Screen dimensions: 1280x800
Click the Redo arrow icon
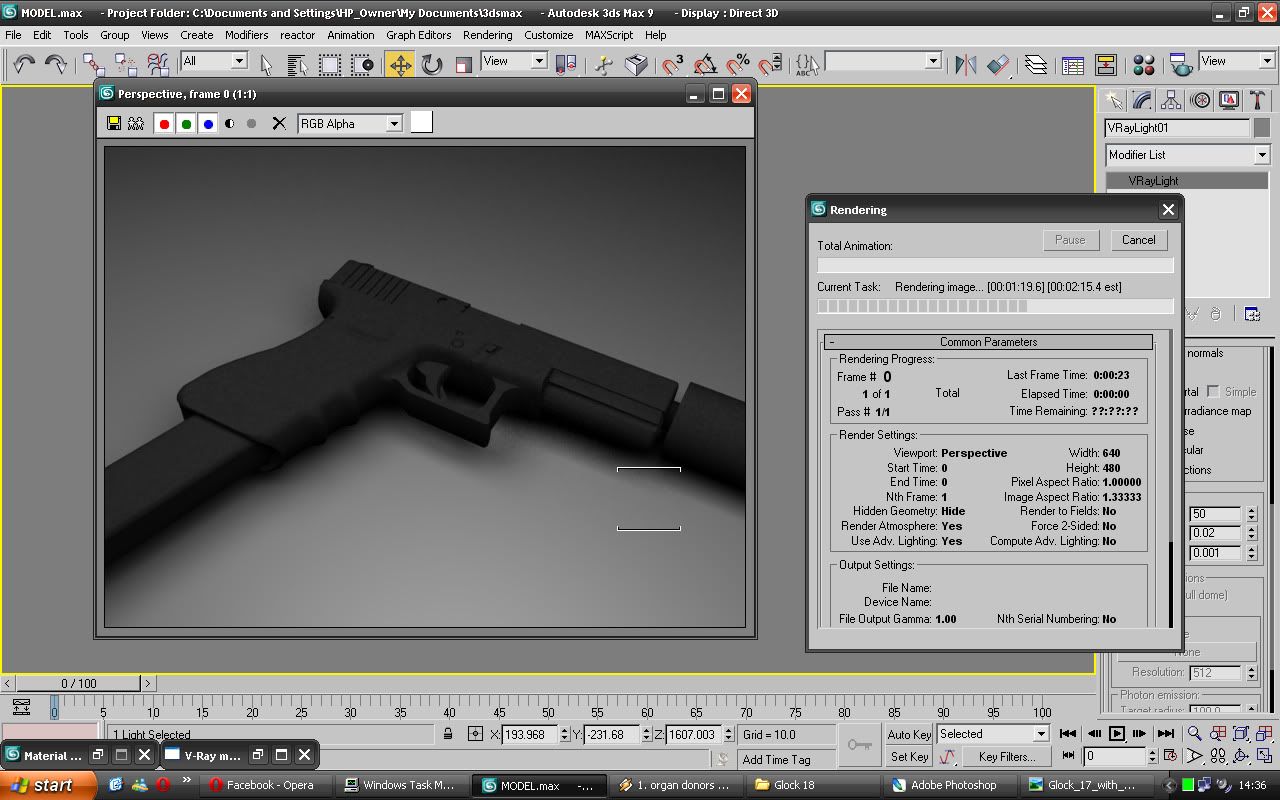click(x=56, y=64)
